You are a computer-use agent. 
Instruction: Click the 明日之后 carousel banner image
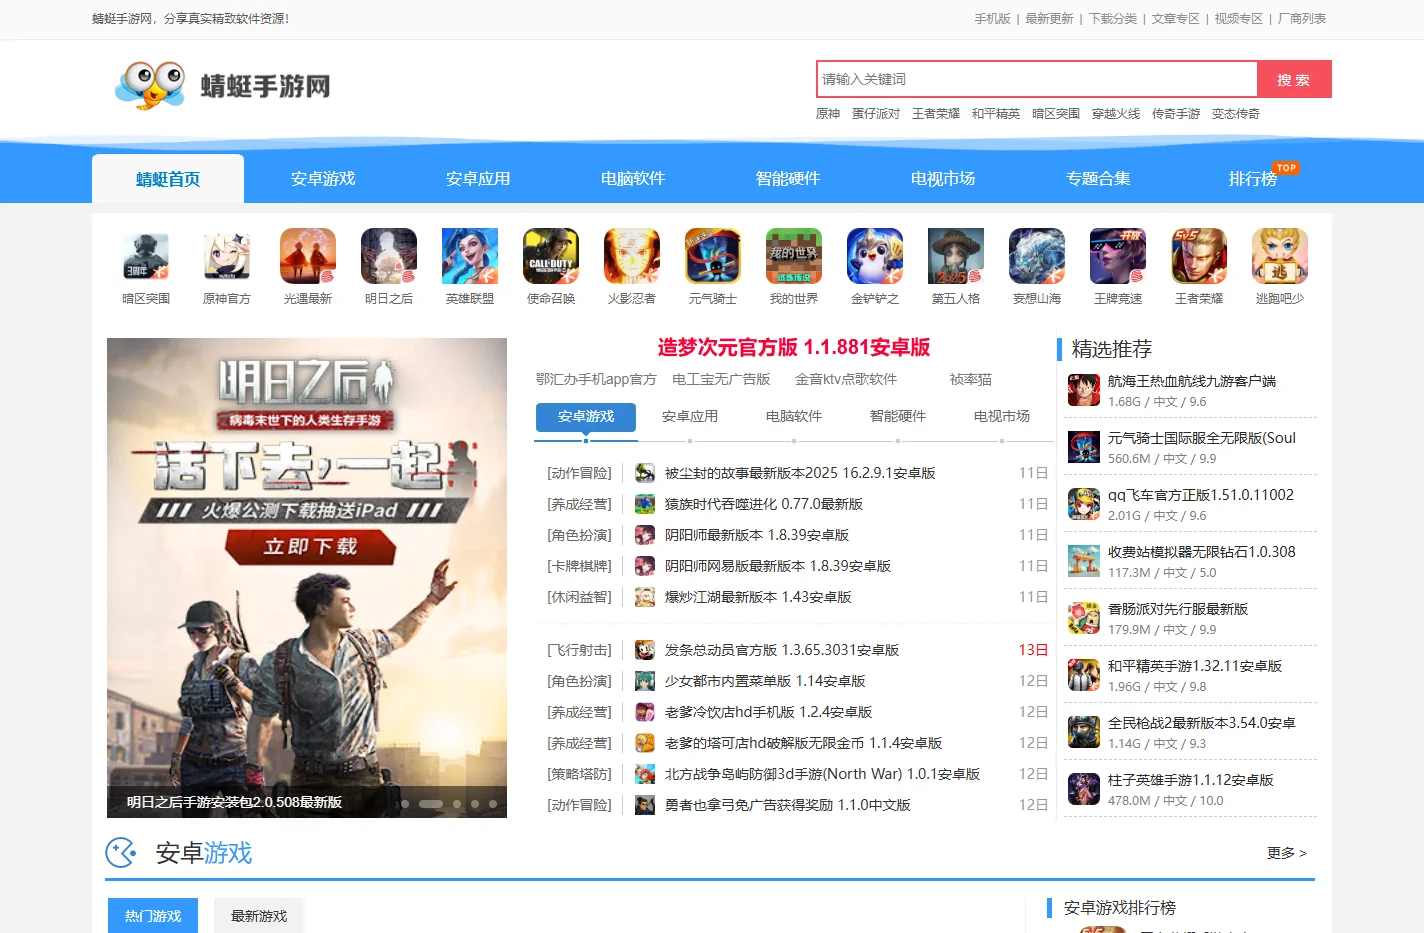(307, 578)
